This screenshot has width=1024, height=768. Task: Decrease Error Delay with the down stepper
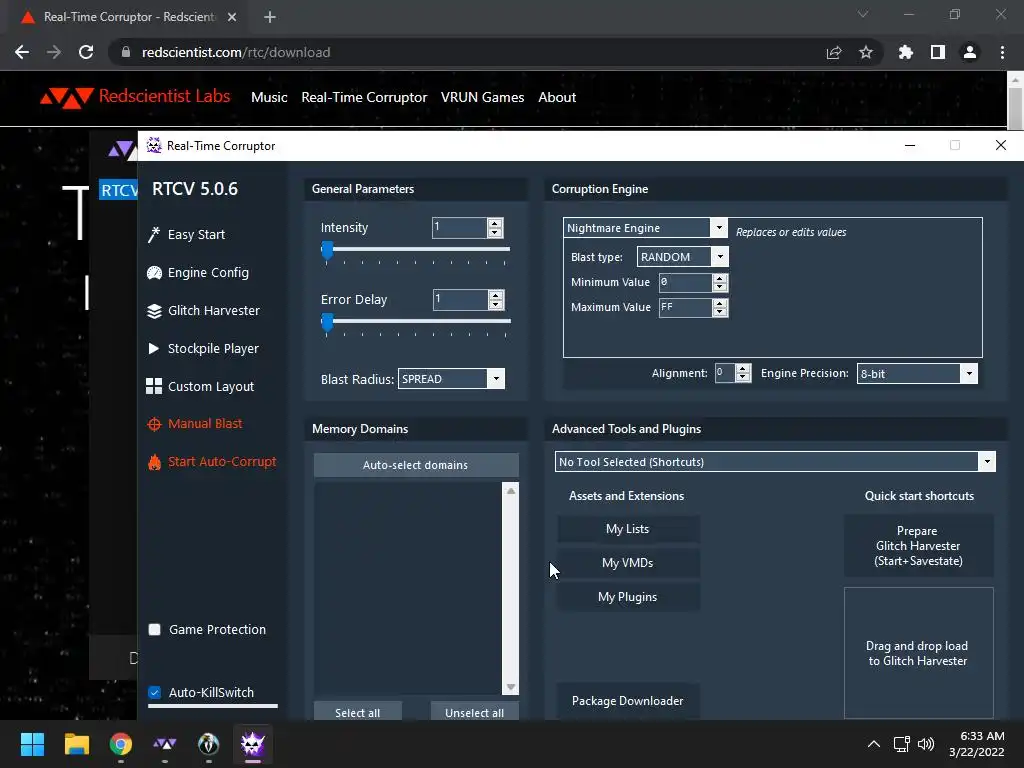pyautogui.click(x=496, y=304)
